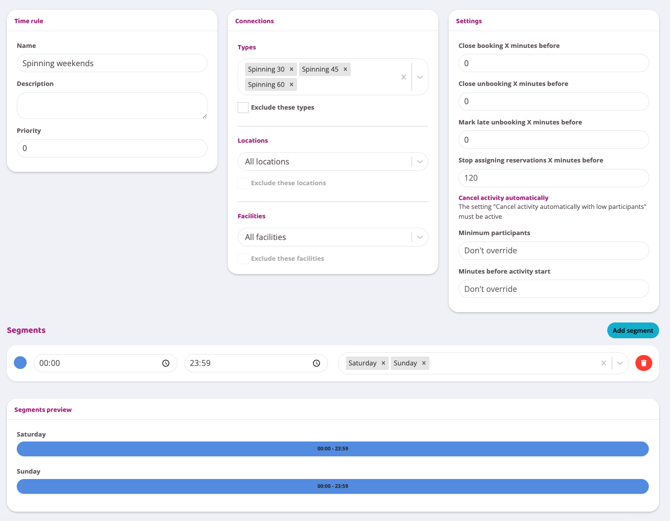Remove the Spinning 30 tag
The width and height of the screenshot is (670, 521).
click(292, 70)
